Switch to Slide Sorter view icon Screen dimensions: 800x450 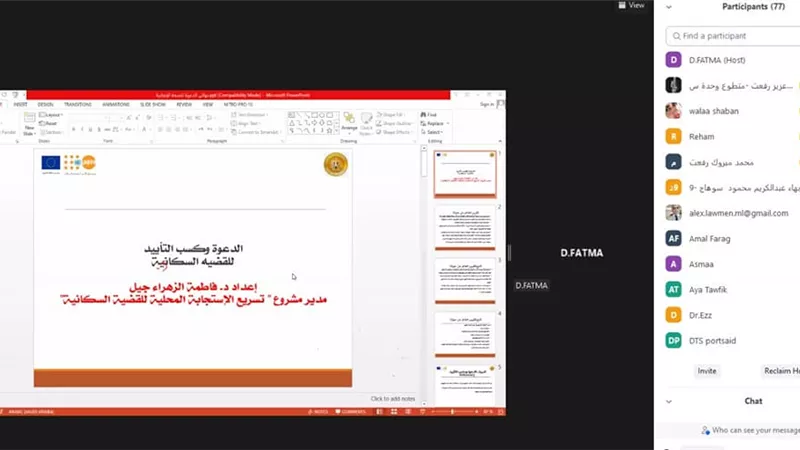(x=393, y=412)
